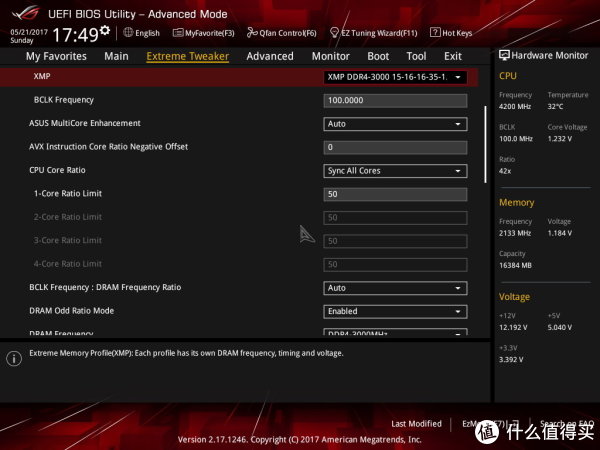Select Extreme Tweaker tab
Screen dimensions: 600x450
[x=188, y=56]
